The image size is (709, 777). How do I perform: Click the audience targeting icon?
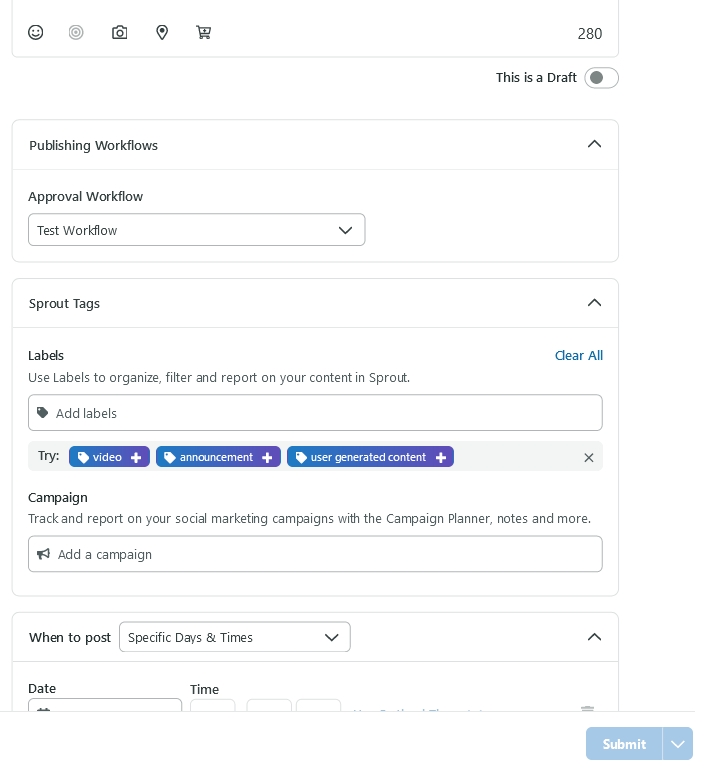coord(76,32)
